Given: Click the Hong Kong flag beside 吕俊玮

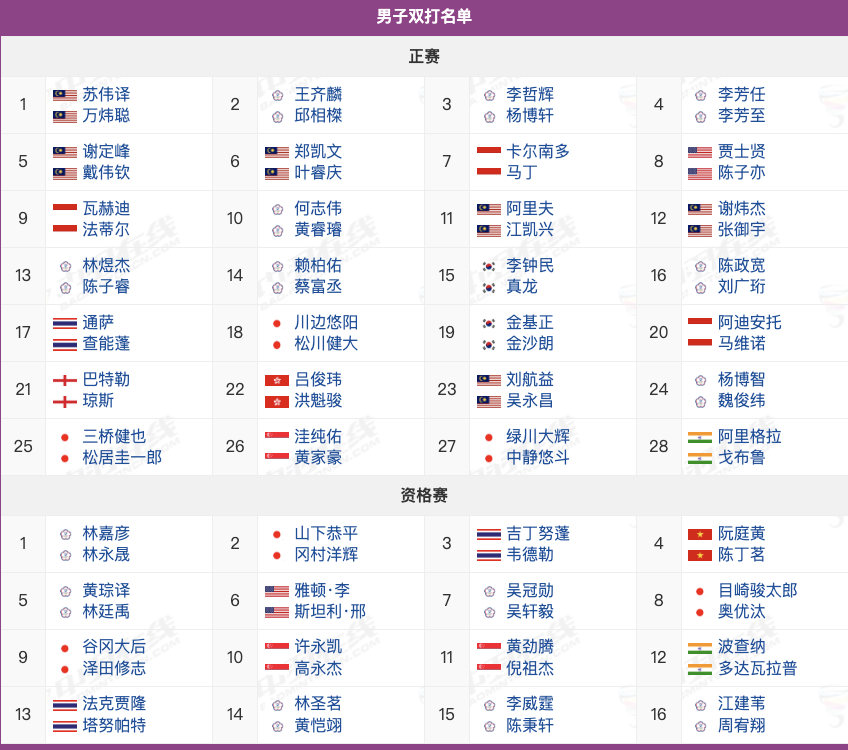Looking at the screenshot, I should pos(276,381).
